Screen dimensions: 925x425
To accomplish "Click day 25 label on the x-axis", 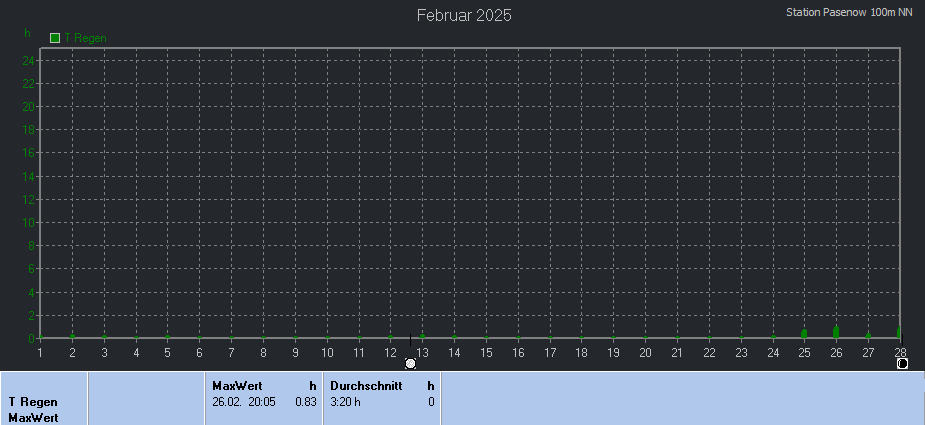I will (x=805, y=353).
